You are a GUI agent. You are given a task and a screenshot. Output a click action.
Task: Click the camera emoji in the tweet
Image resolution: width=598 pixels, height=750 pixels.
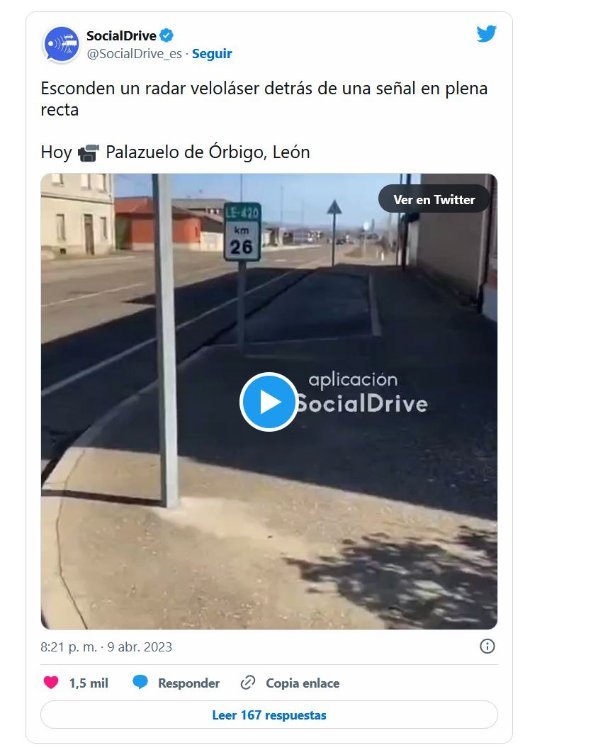point(89,153)
